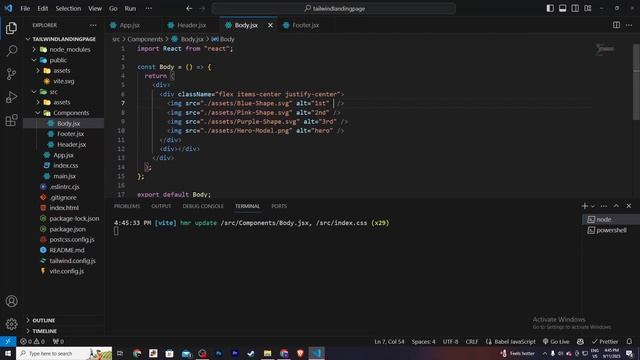Open Customize Layout icon

(x=588, y=8)
